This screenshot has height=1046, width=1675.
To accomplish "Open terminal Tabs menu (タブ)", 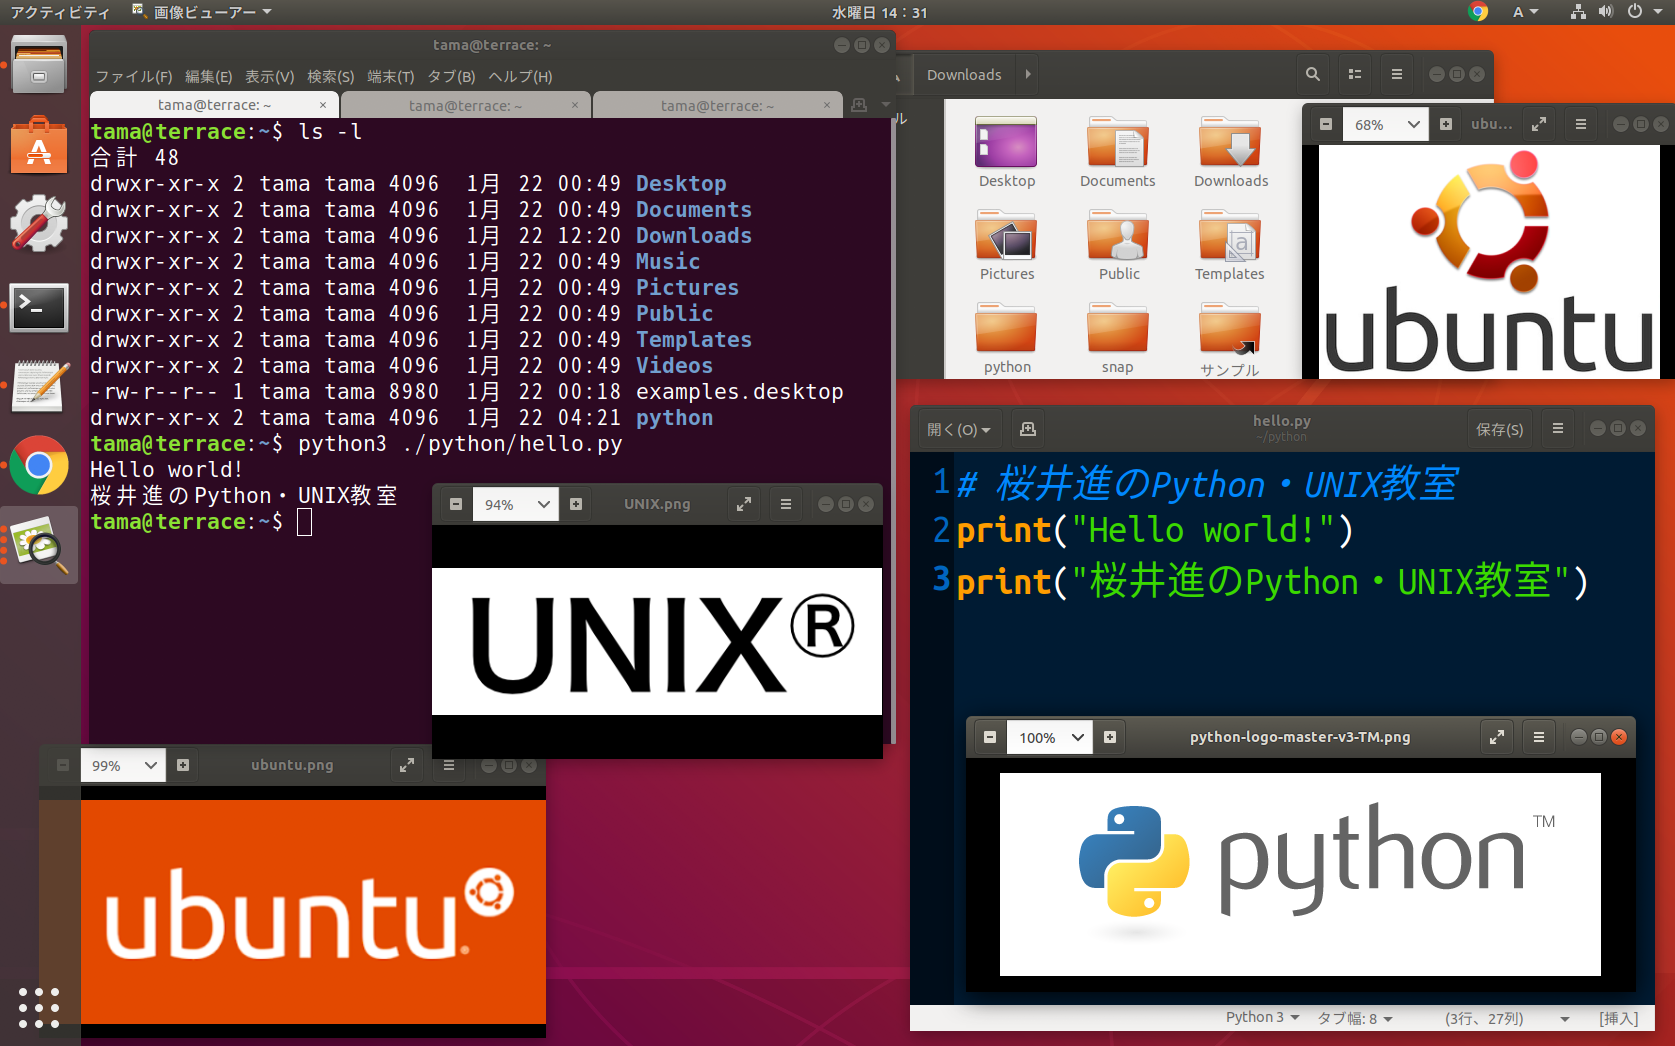I will pyautogui.click(x=451, y=76).
